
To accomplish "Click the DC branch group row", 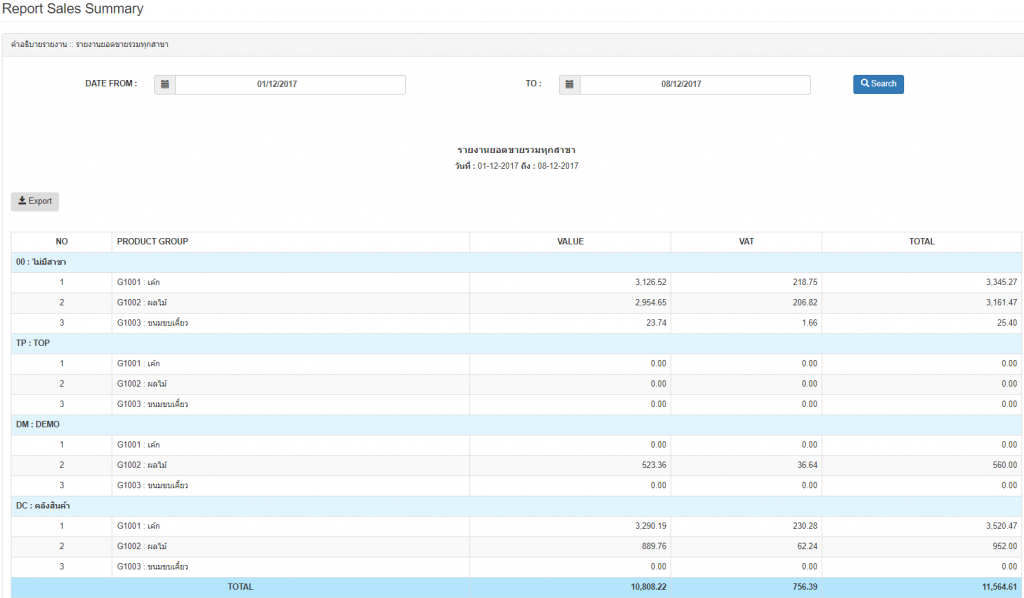I will 516,506.
